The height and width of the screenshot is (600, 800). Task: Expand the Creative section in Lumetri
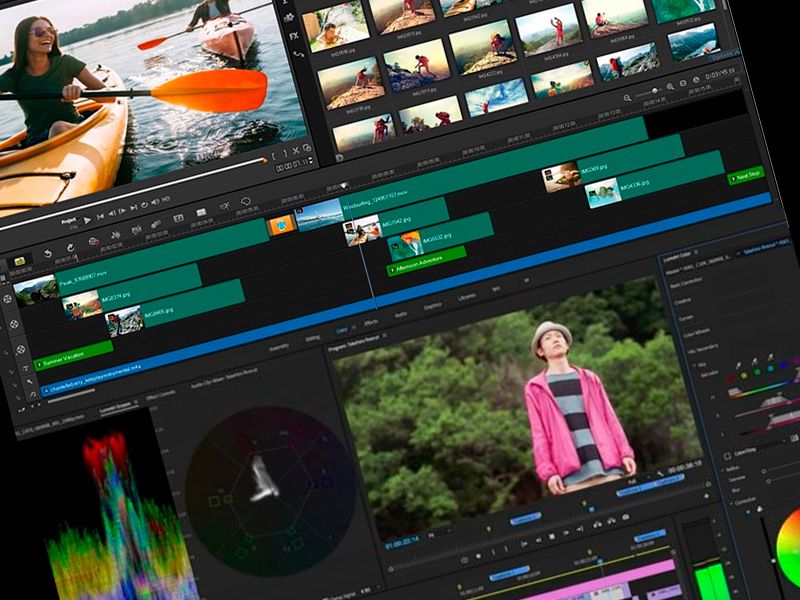coord(684,300)
